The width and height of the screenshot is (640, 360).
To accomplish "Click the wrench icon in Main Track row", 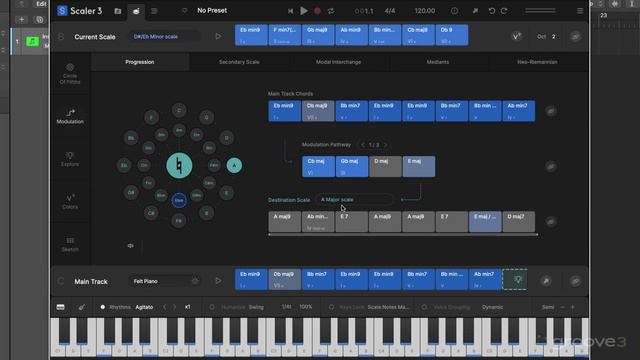I will pyautogui.click(x=546, y=281).
